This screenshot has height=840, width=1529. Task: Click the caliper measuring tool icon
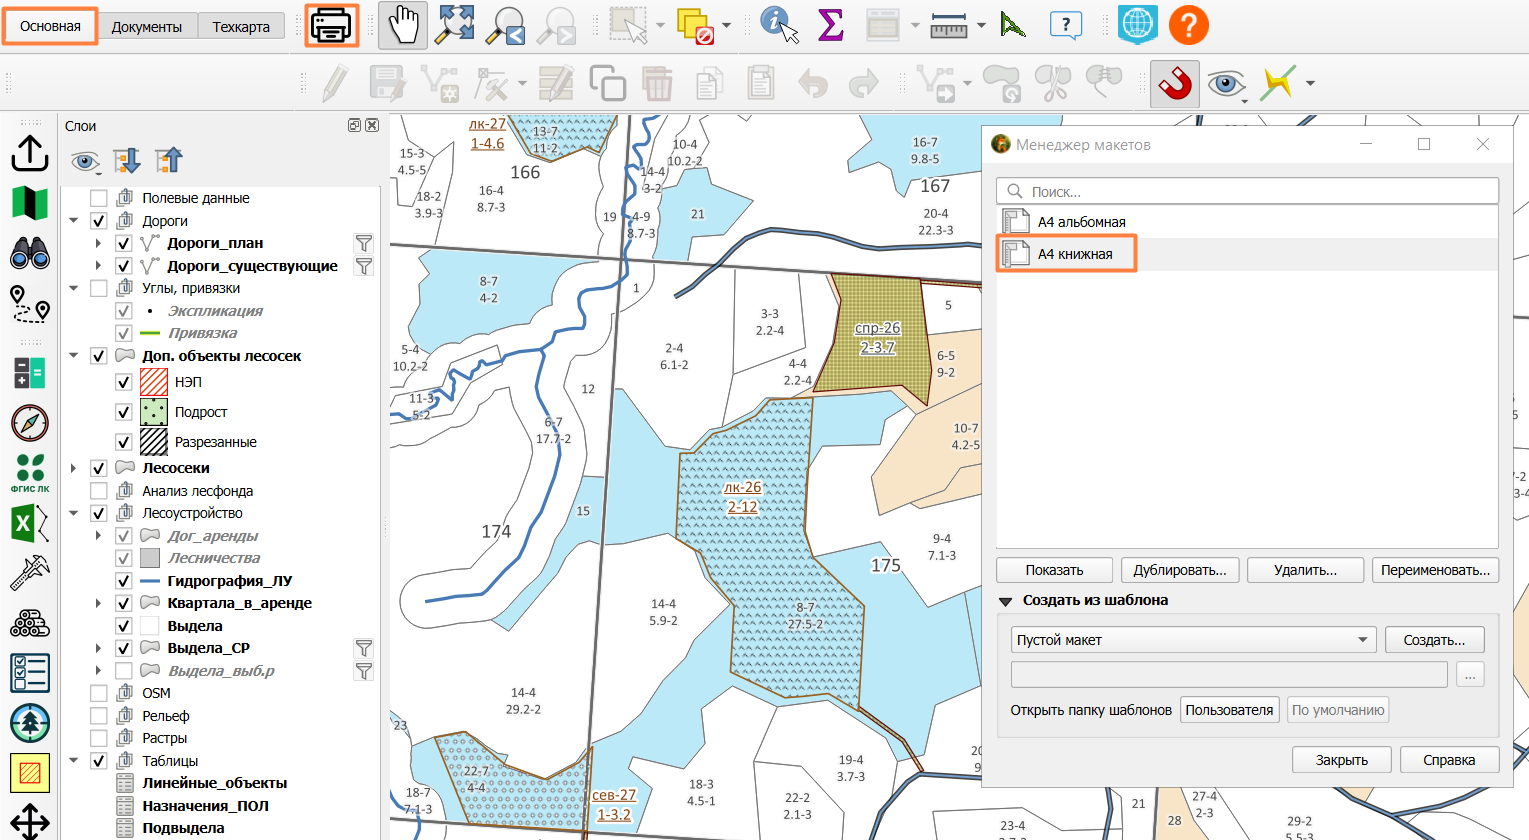point(30,573)
